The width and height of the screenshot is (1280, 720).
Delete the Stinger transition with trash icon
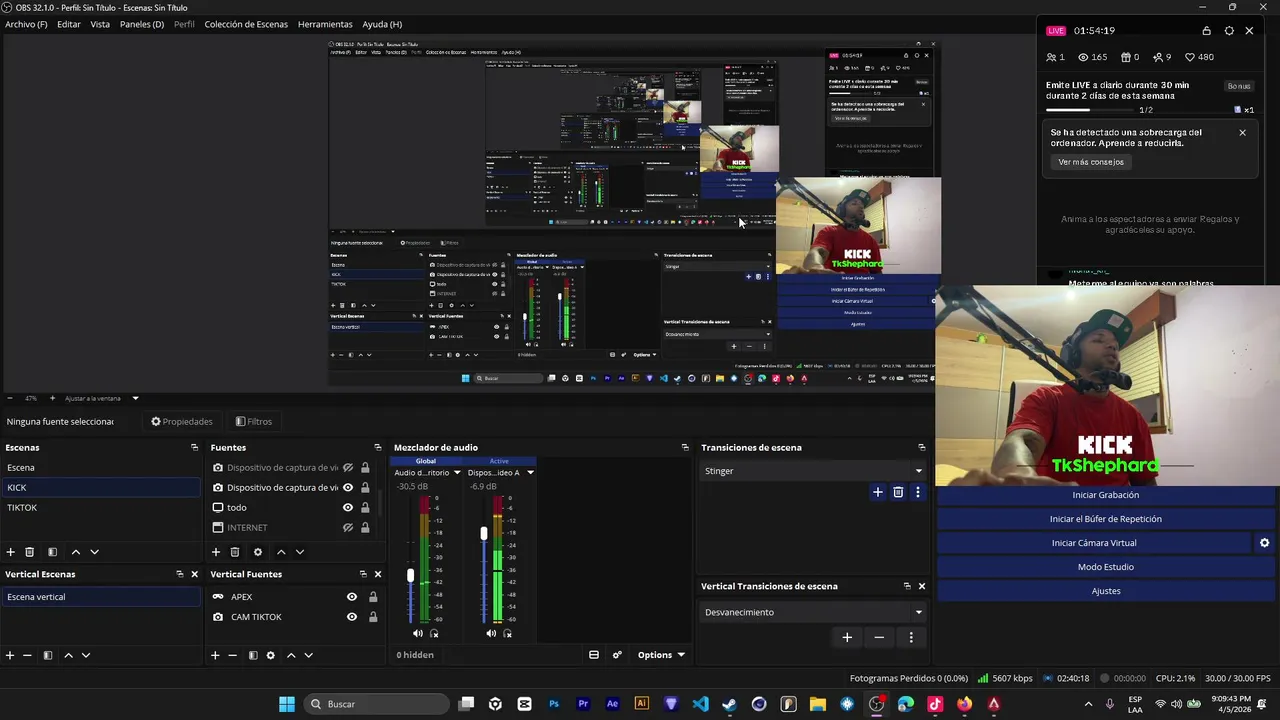click(898, 492)
